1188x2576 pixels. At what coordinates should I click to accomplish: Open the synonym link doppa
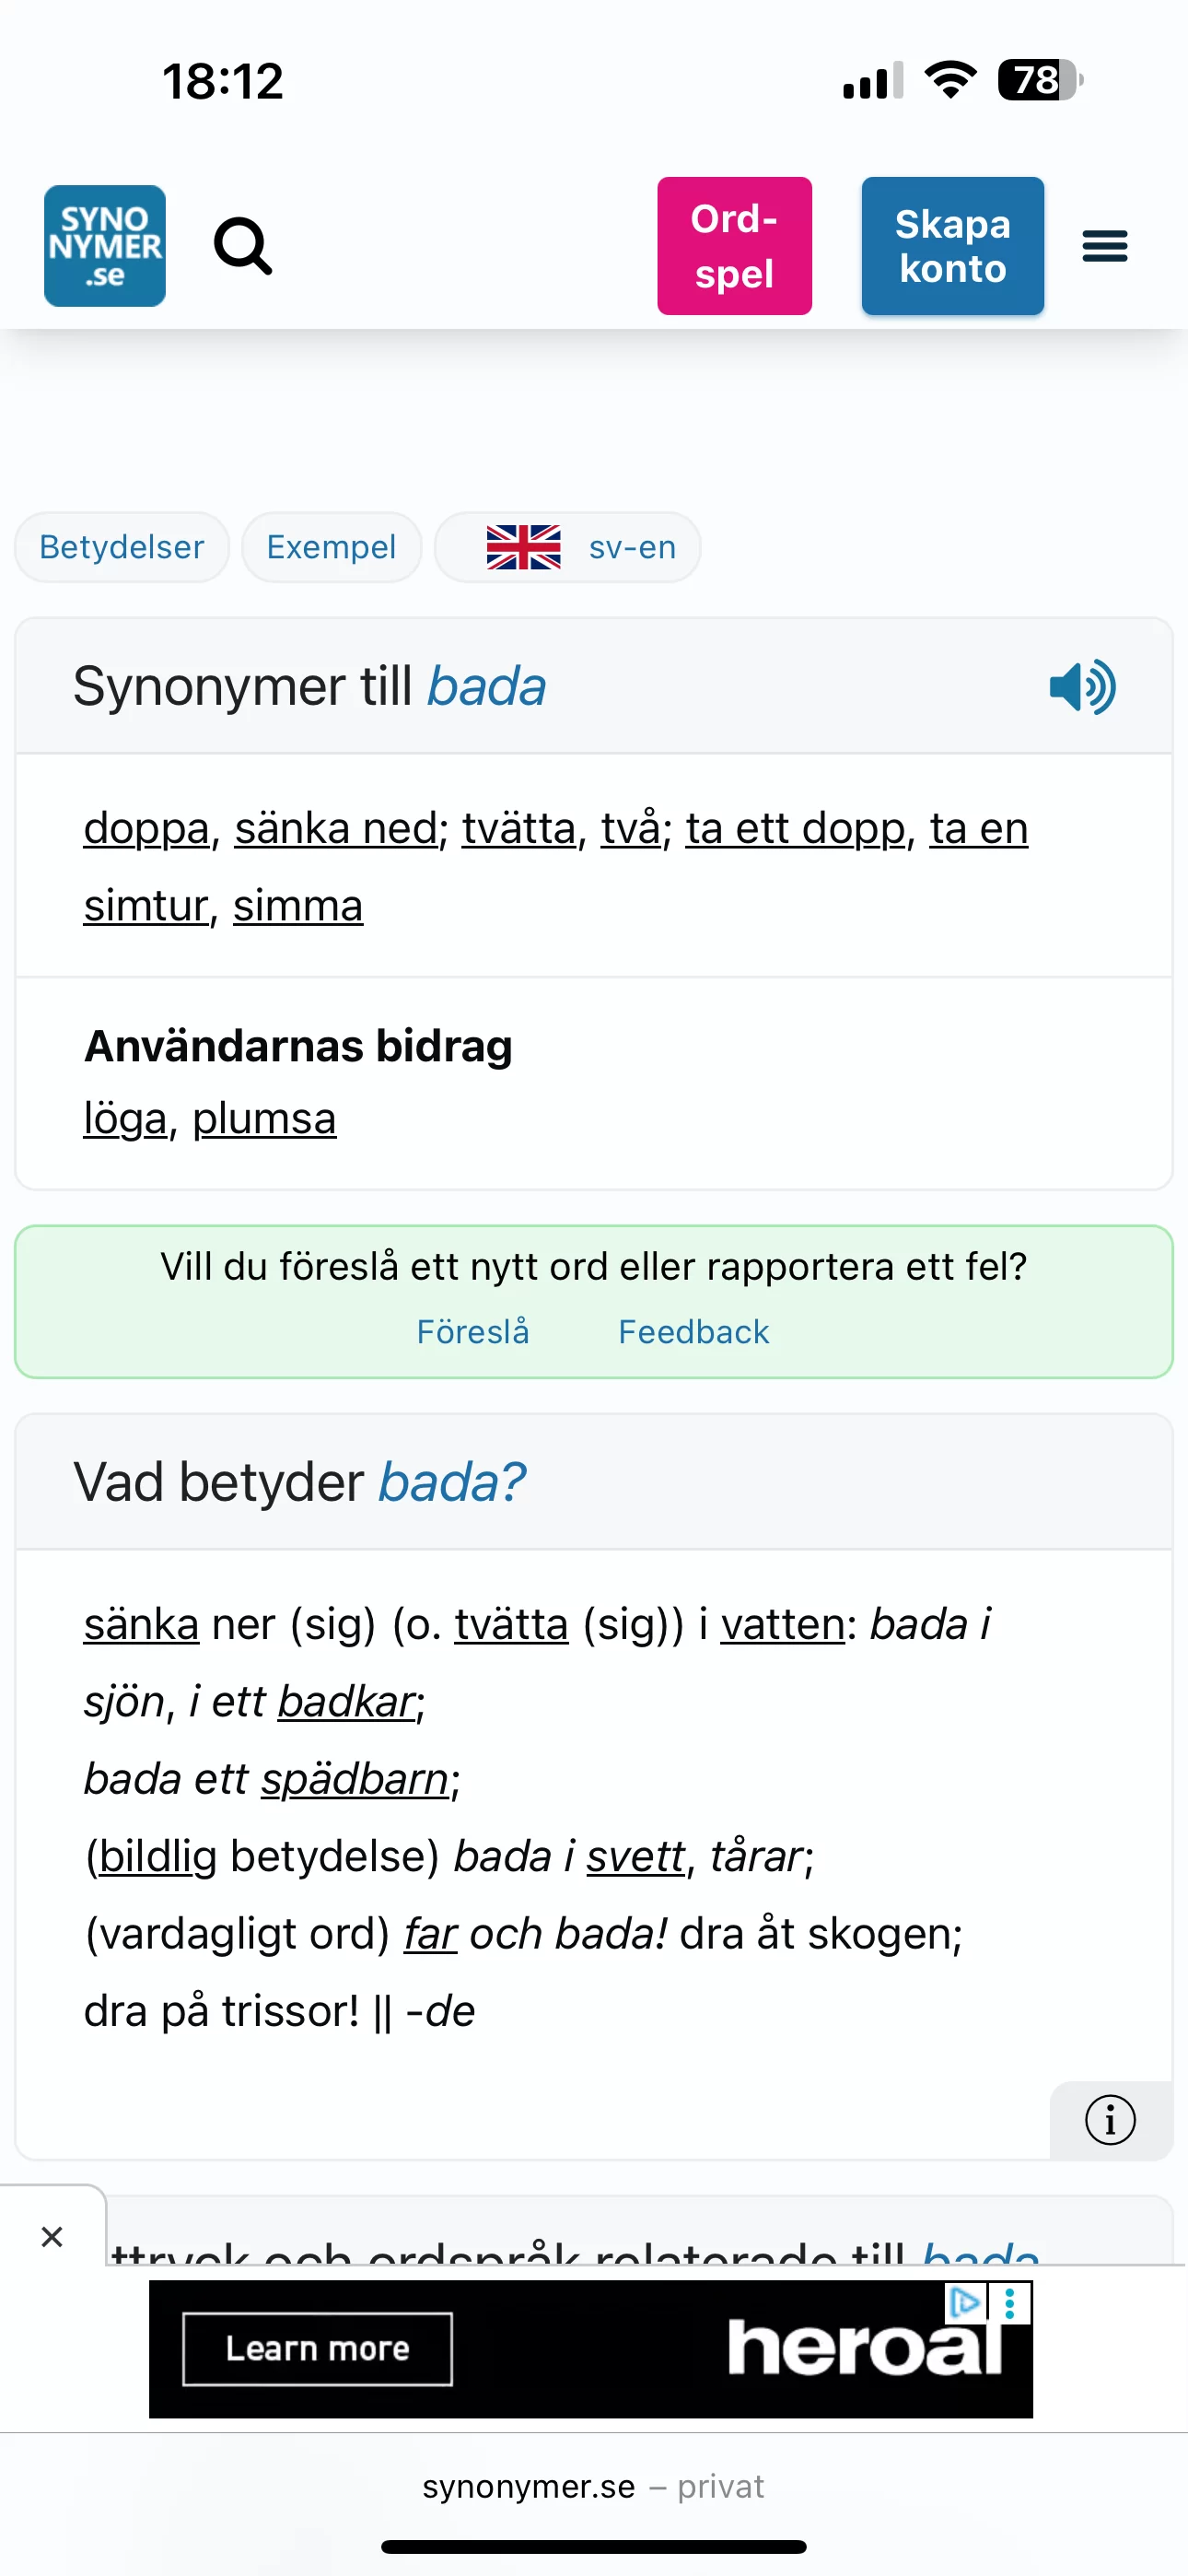click(146, 828)
